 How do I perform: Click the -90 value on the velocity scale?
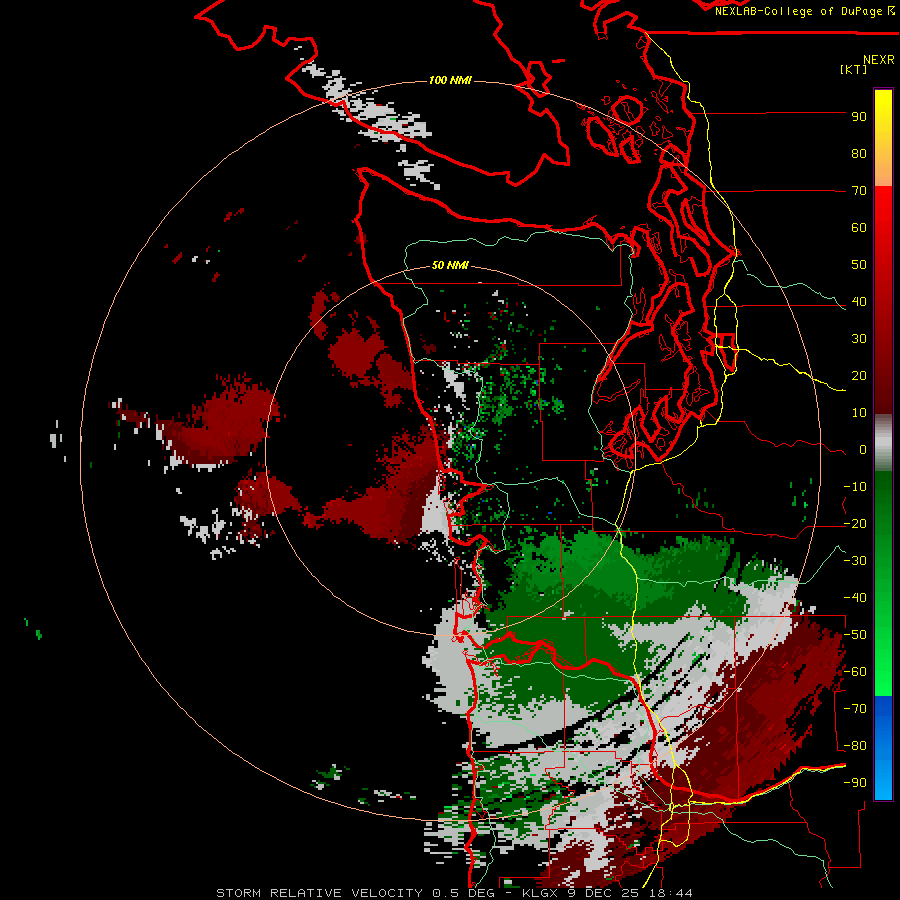(855, 783)
